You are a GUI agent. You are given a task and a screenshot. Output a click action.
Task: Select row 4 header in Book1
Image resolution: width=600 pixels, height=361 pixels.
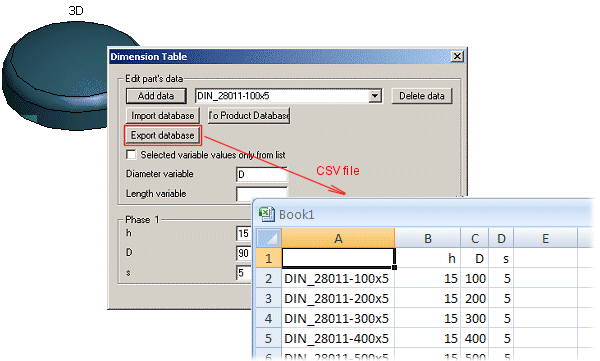click(x=269, y=318)
